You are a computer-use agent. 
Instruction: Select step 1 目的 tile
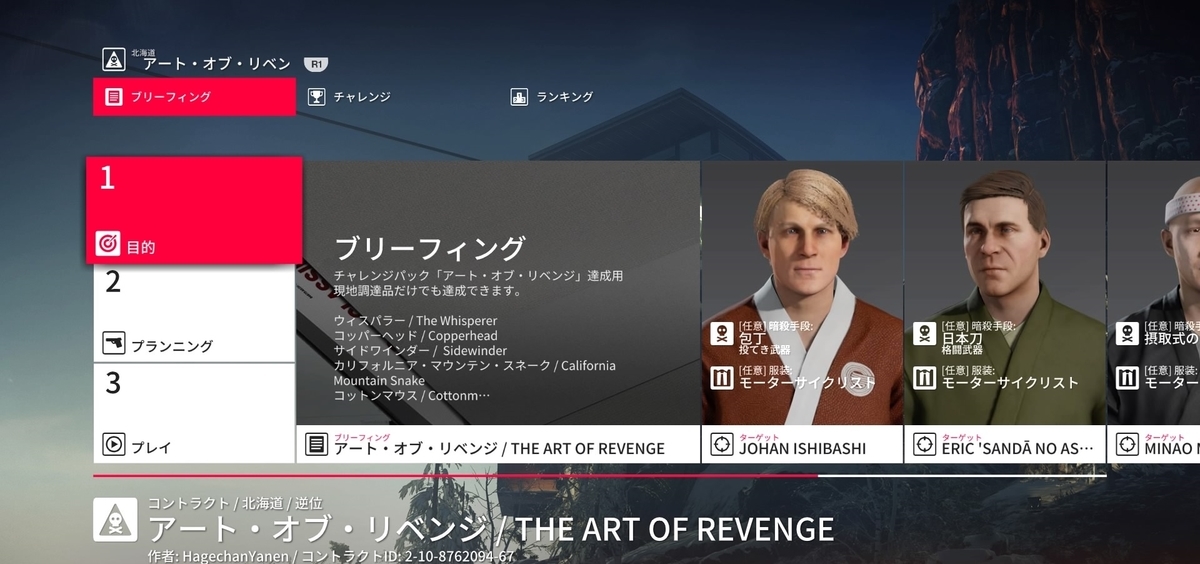click(194, 209)
